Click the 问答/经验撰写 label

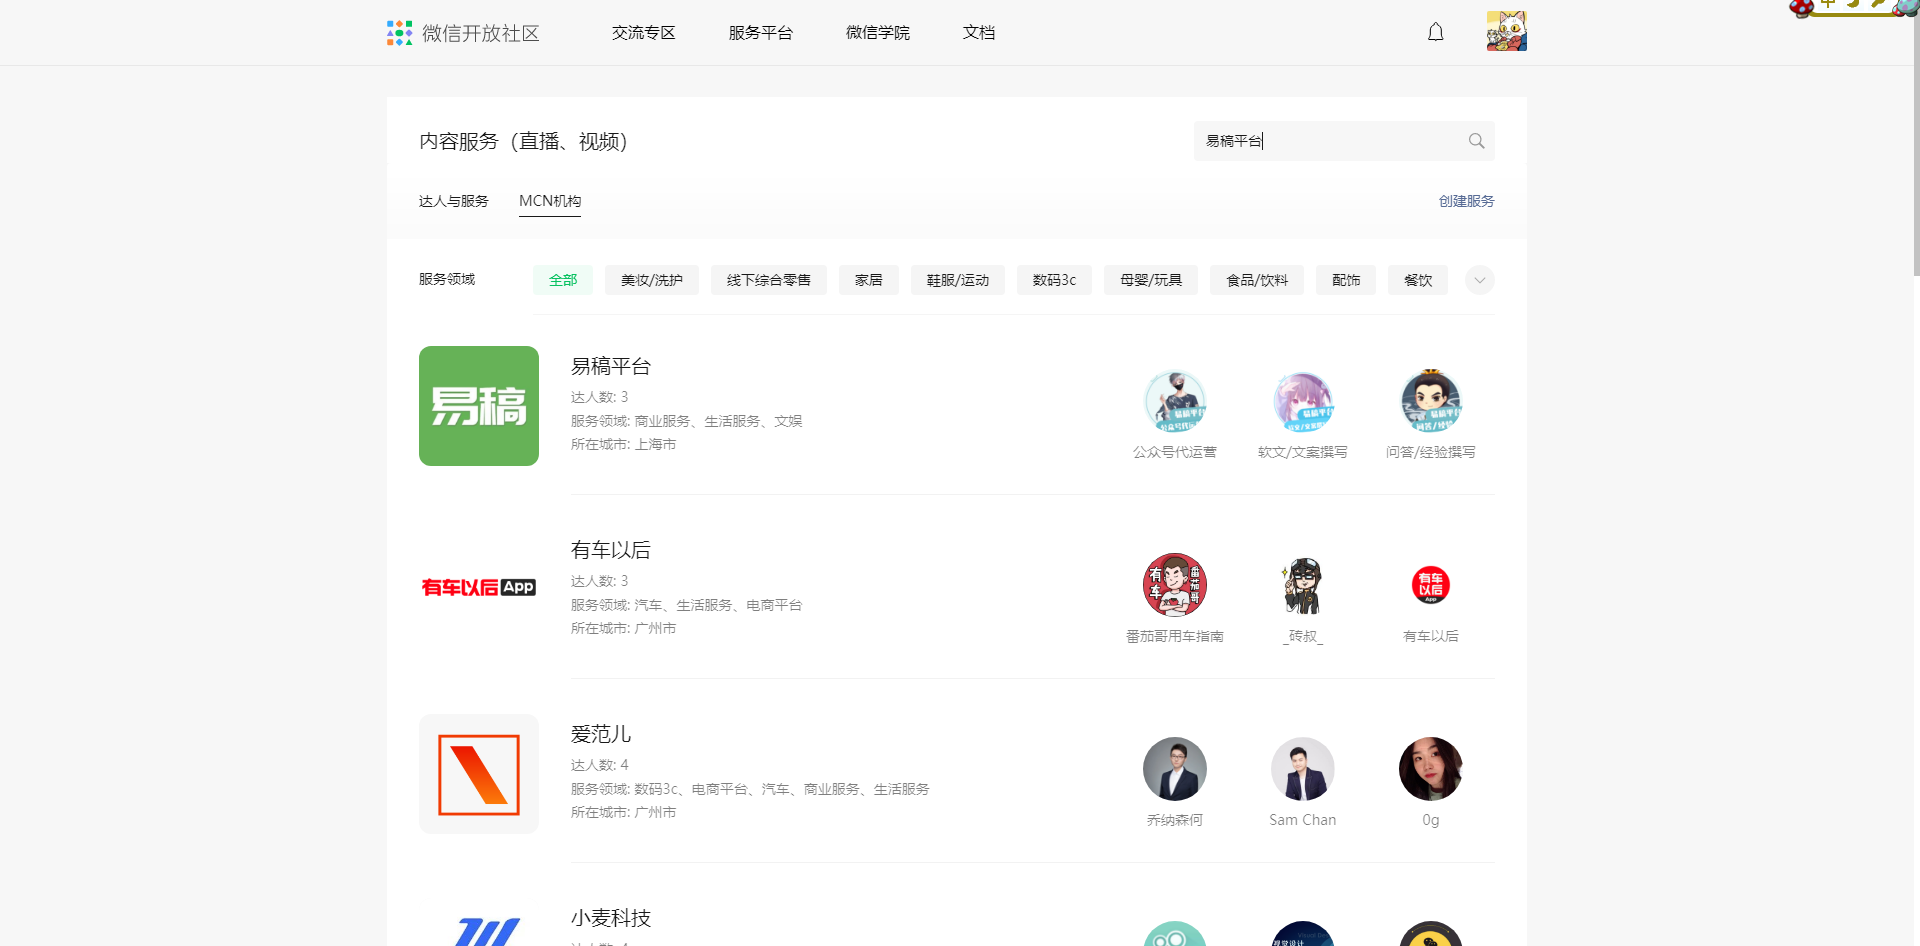(1431, 452)
